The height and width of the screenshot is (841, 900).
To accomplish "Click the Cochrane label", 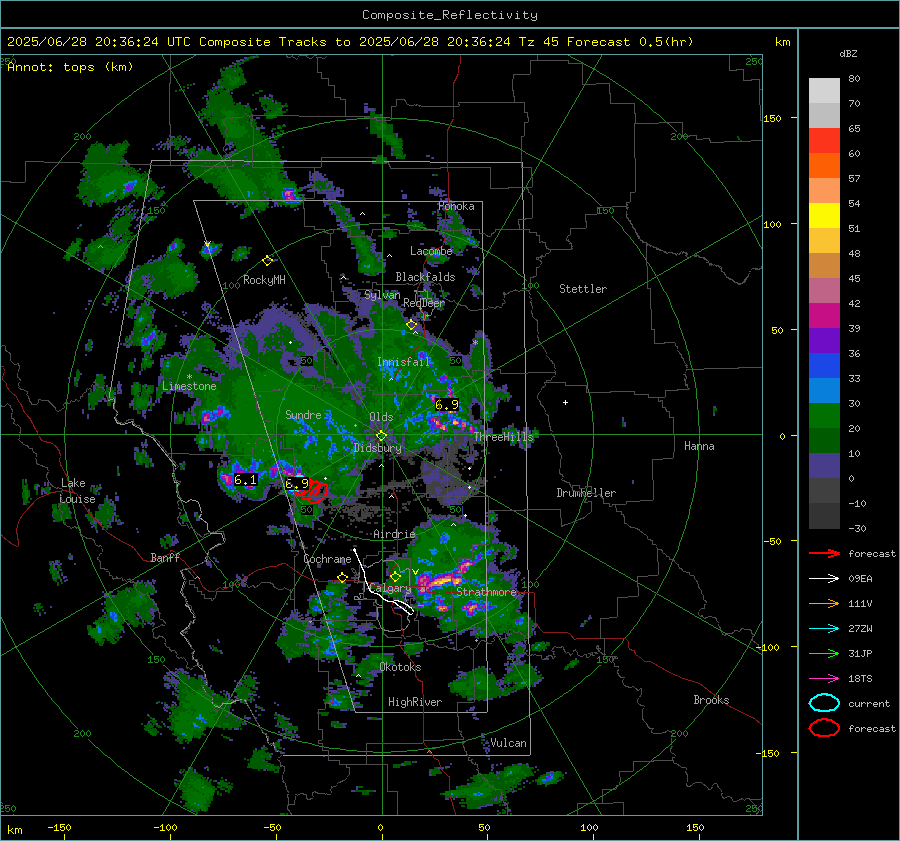I will tap(327, 559).
